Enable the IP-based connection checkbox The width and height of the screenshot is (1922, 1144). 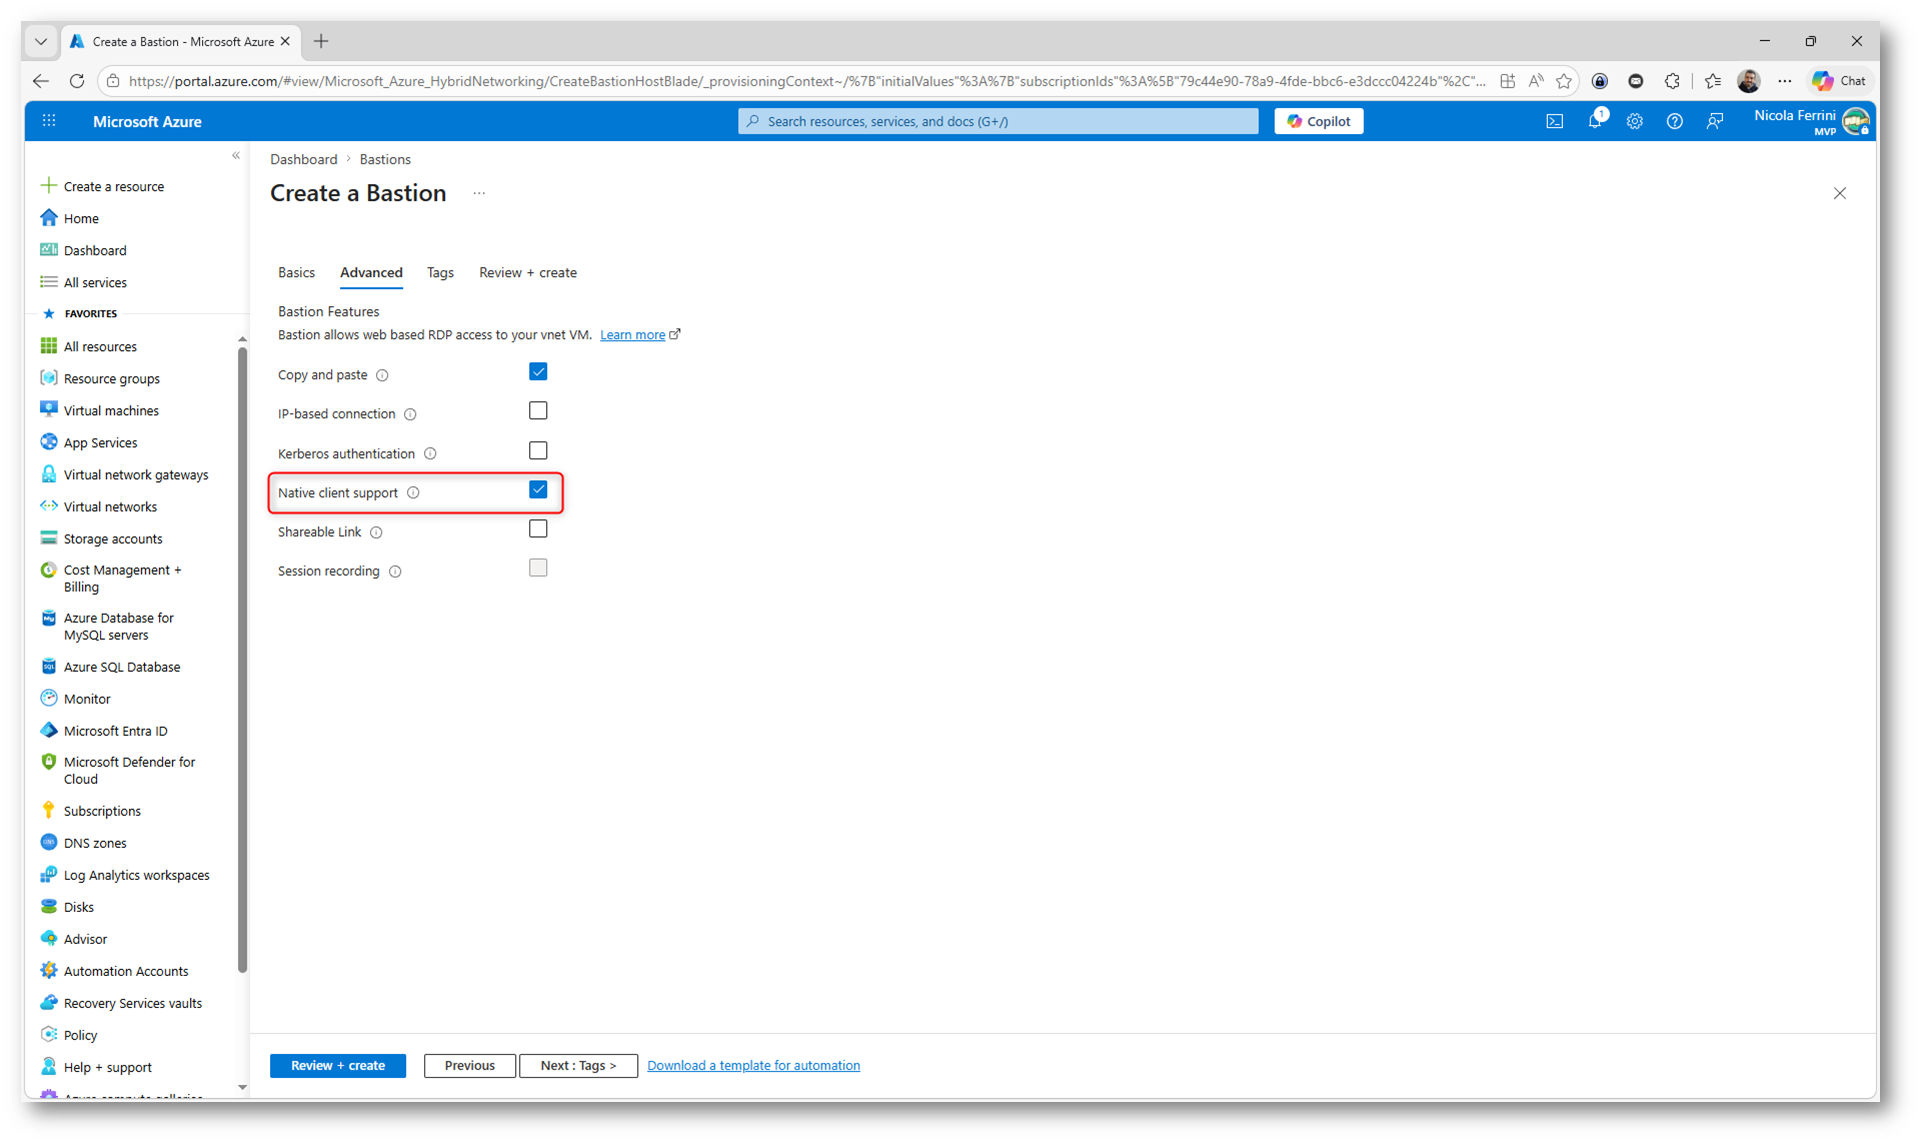click(538, 411)
